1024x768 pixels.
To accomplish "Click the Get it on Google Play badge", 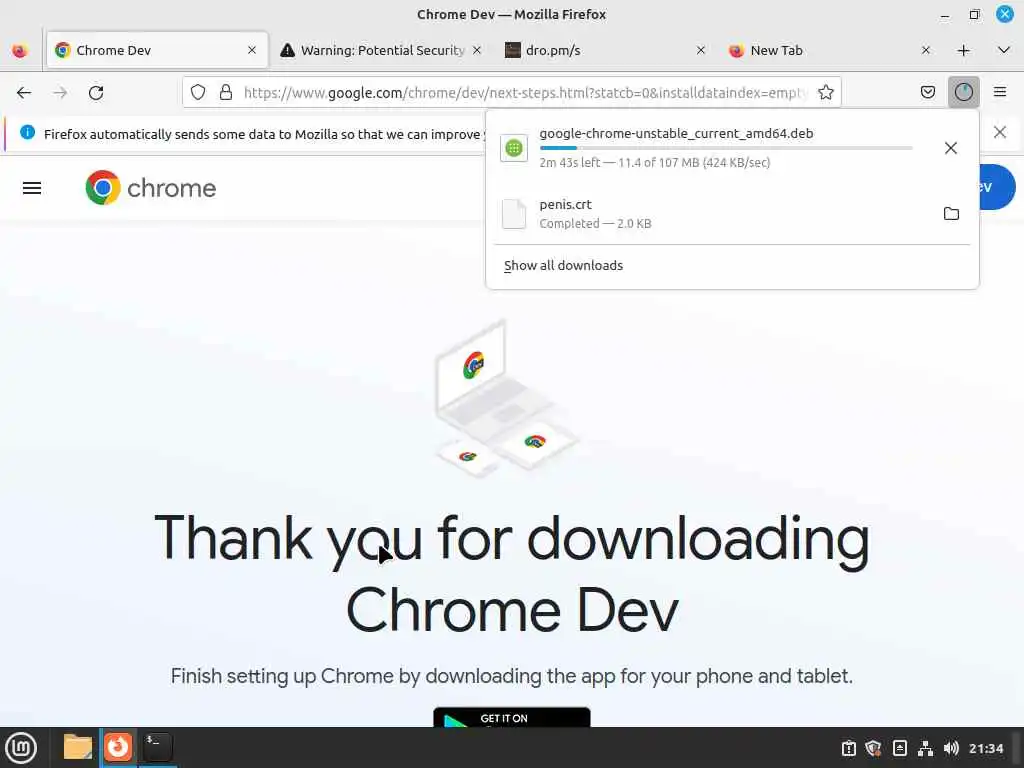I will coord(512,717).
